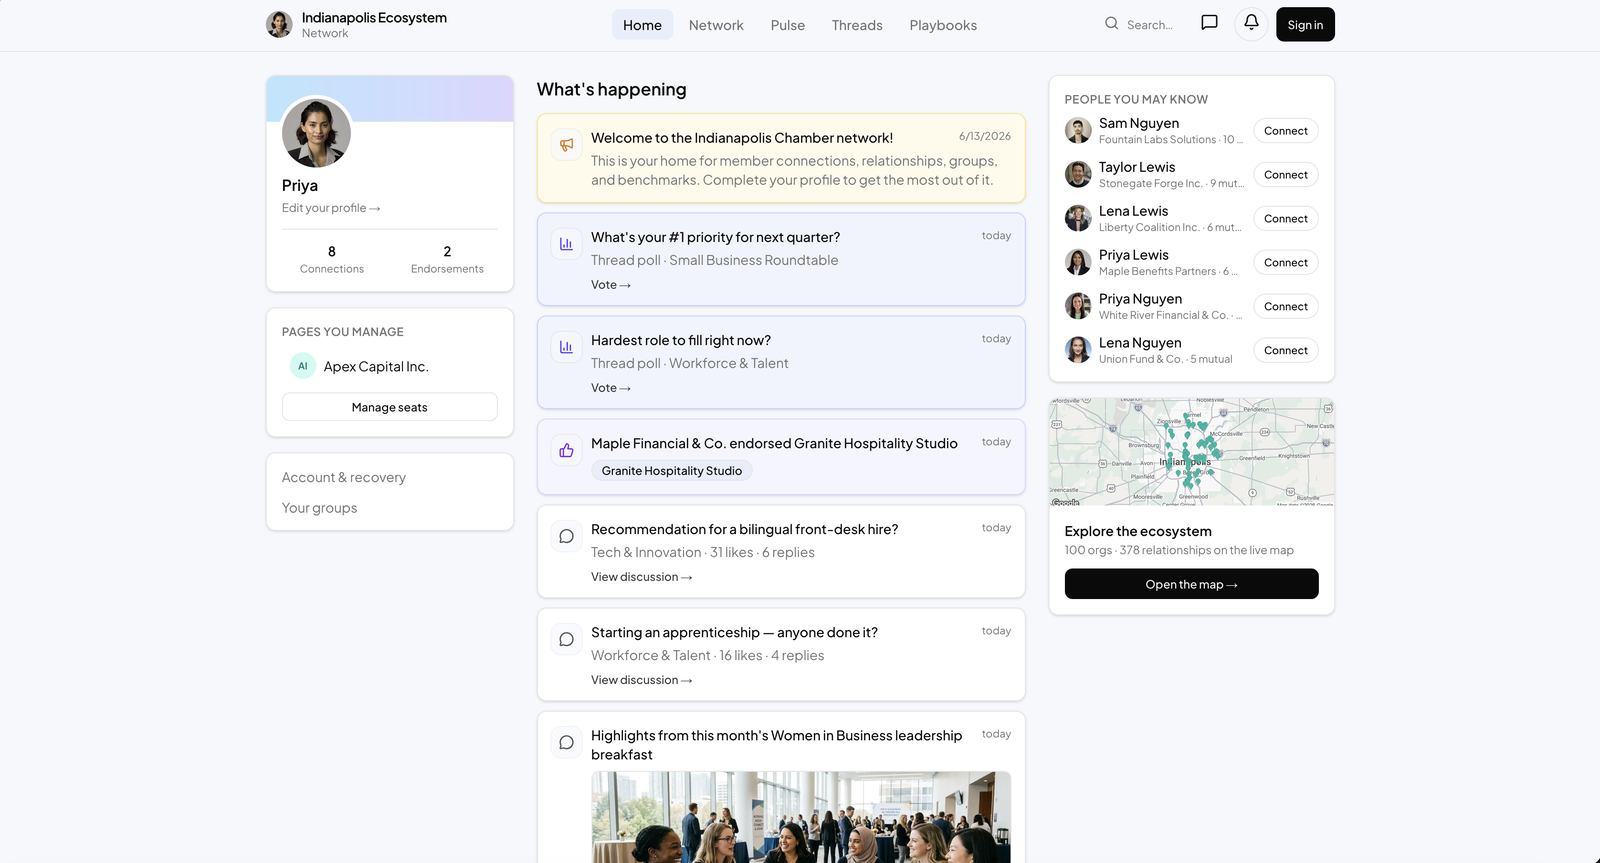Open Account & recovery link
Screen dimensions: 1600x863
pos(344,478)
